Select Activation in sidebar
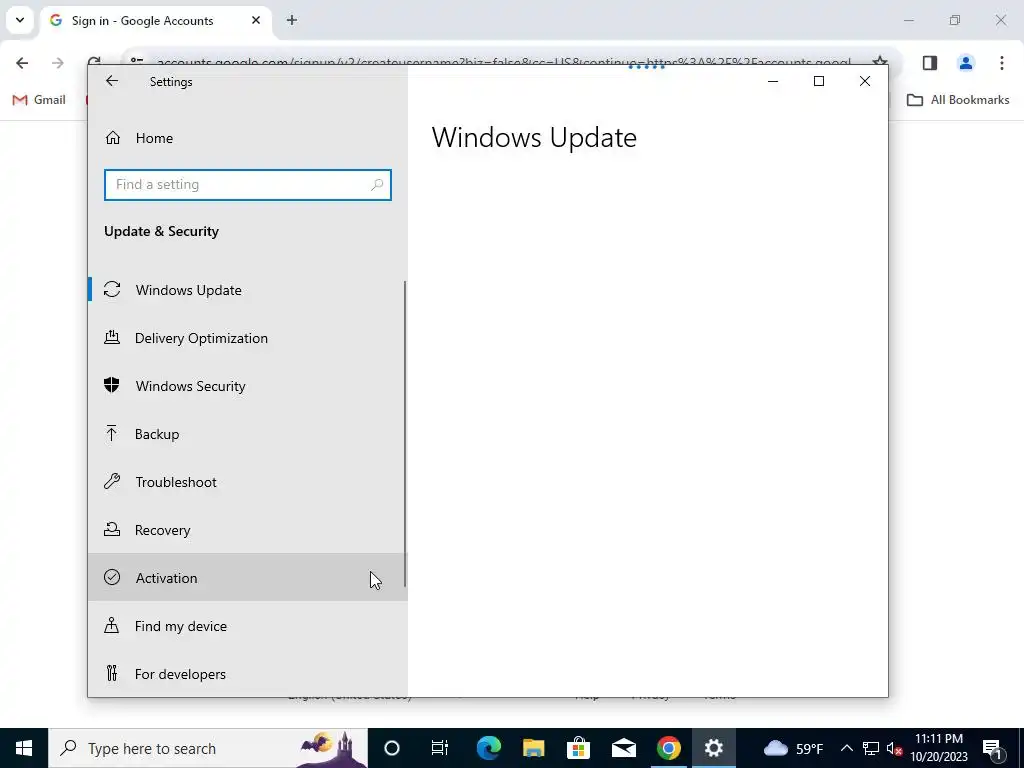The image size is (1024, 768). 248,578
